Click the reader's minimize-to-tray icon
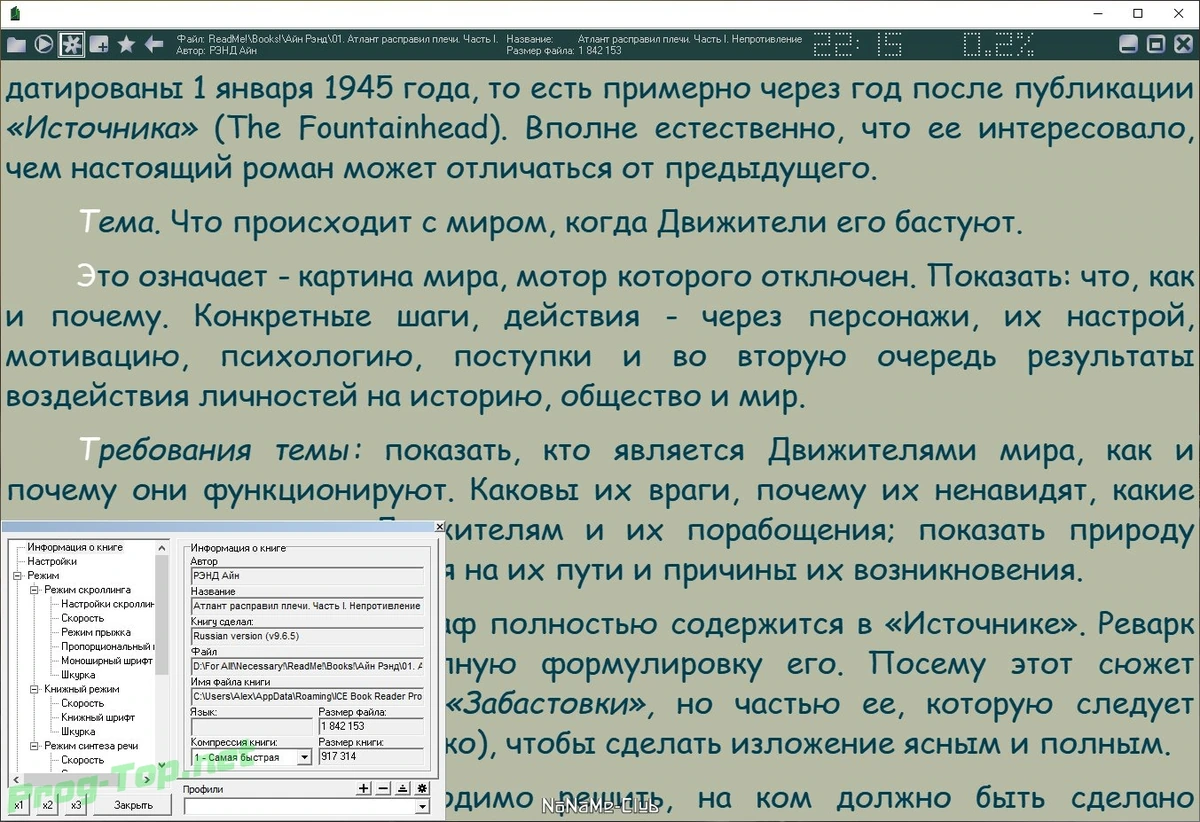The width and height of the screenshot is (1200, 822). point(1129,44)
